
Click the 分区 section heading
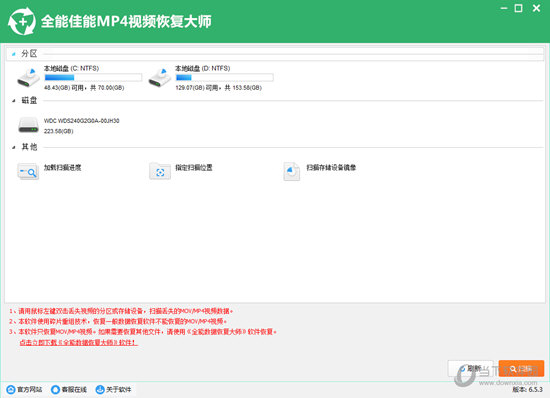point(29,54)
